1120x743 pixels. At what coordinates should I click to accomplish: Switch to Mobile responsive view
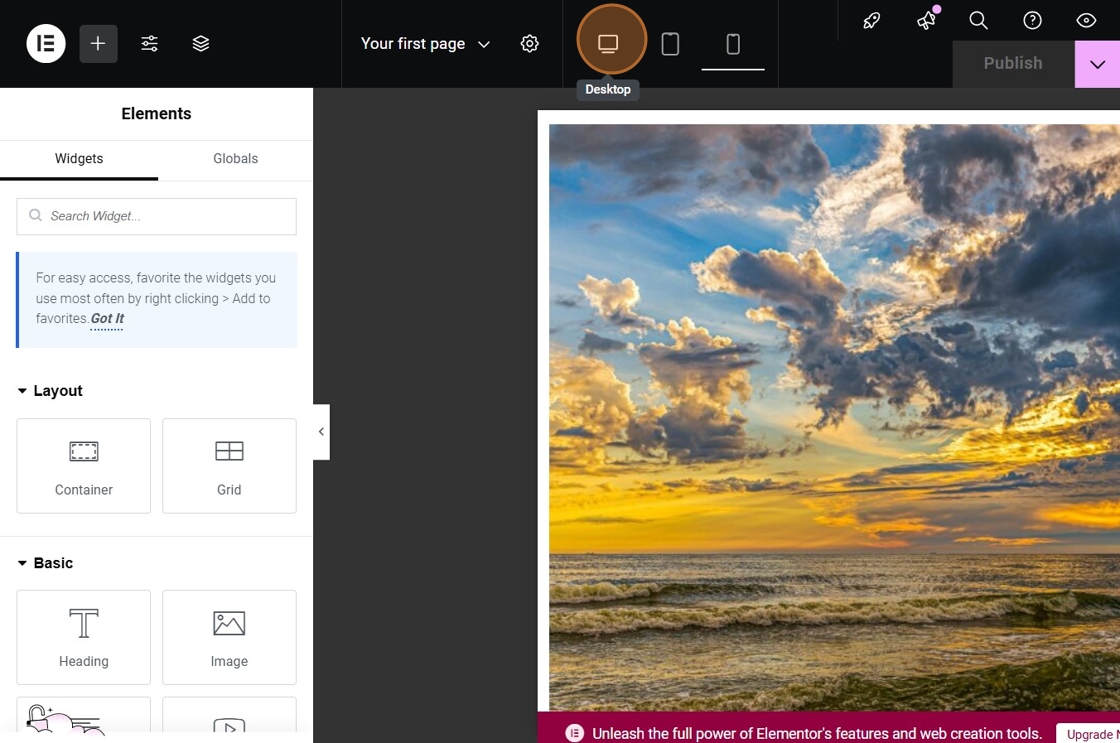pyautogui.click(x=733, y=44)
